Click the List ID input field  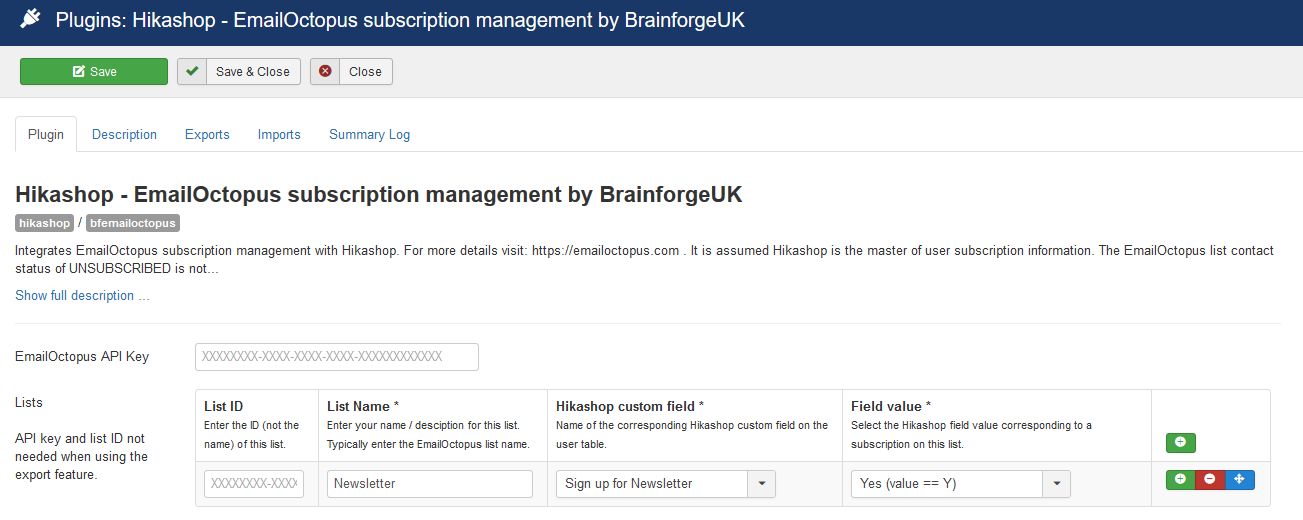[x=254, y=483]
